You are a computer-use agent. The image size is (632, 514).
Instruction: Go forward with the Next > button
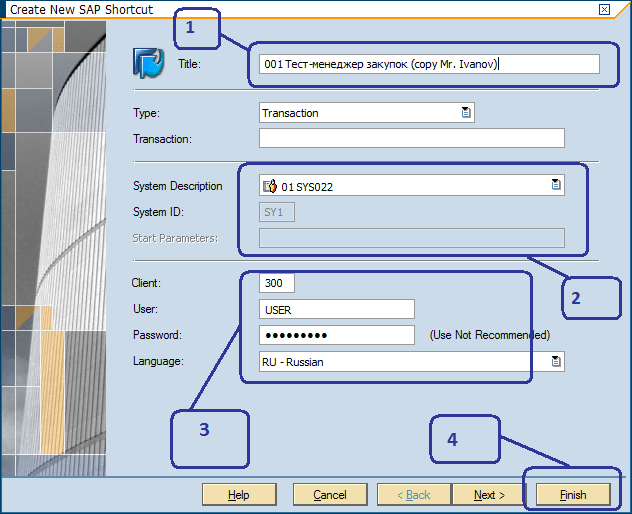(489, 495)
